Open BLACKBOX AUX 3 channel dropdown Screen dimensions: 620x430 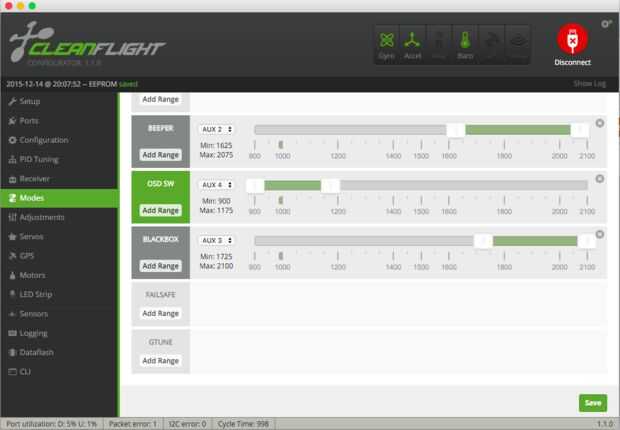click(x=216, y=240)
